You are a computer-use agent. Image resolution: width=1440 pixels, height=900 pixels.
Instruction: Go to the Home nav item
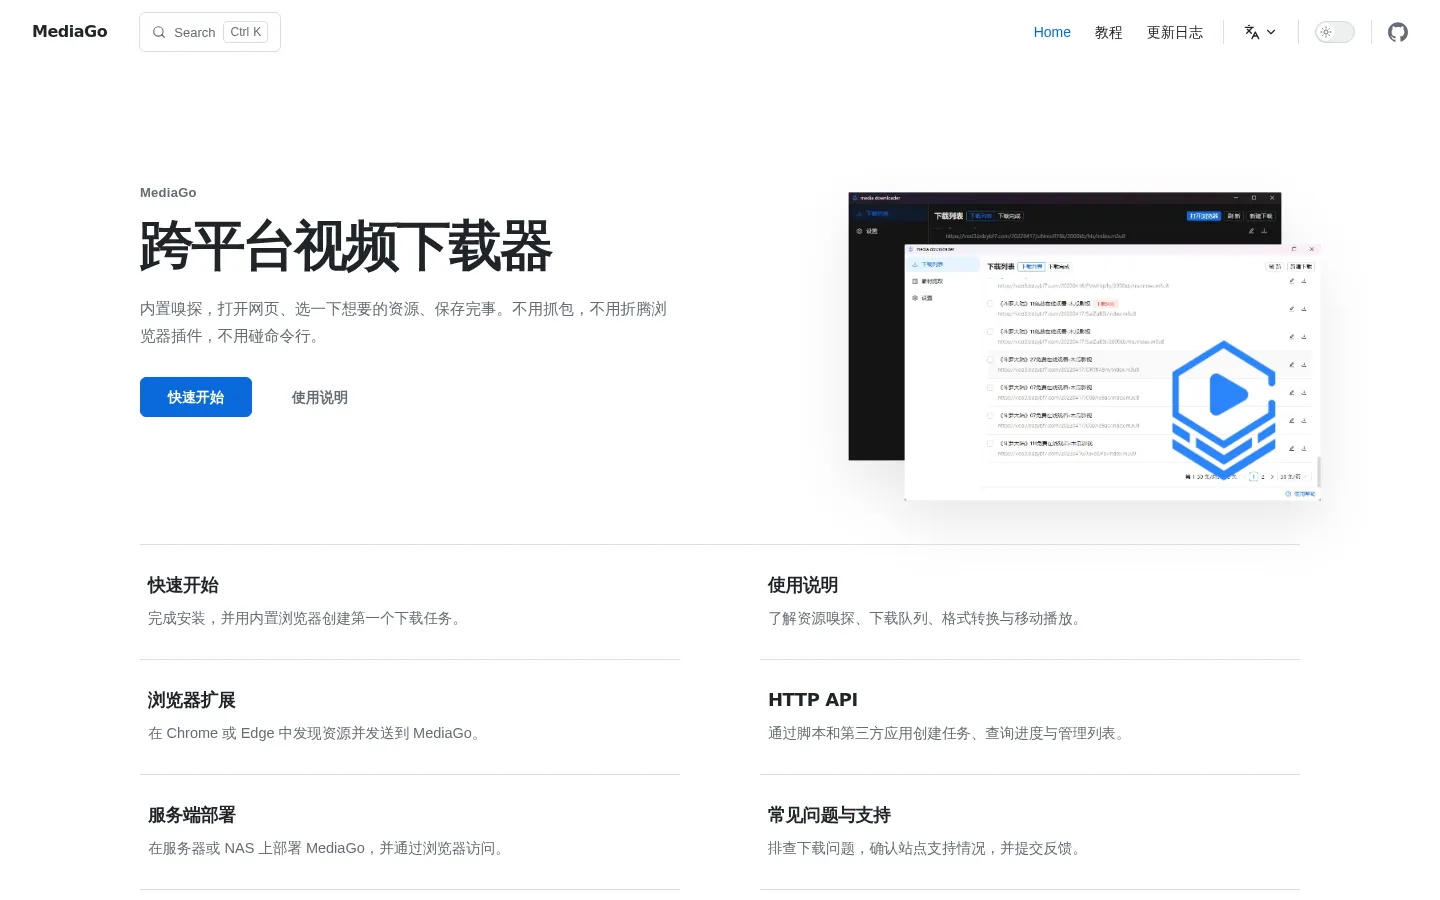pos(1052,32)
